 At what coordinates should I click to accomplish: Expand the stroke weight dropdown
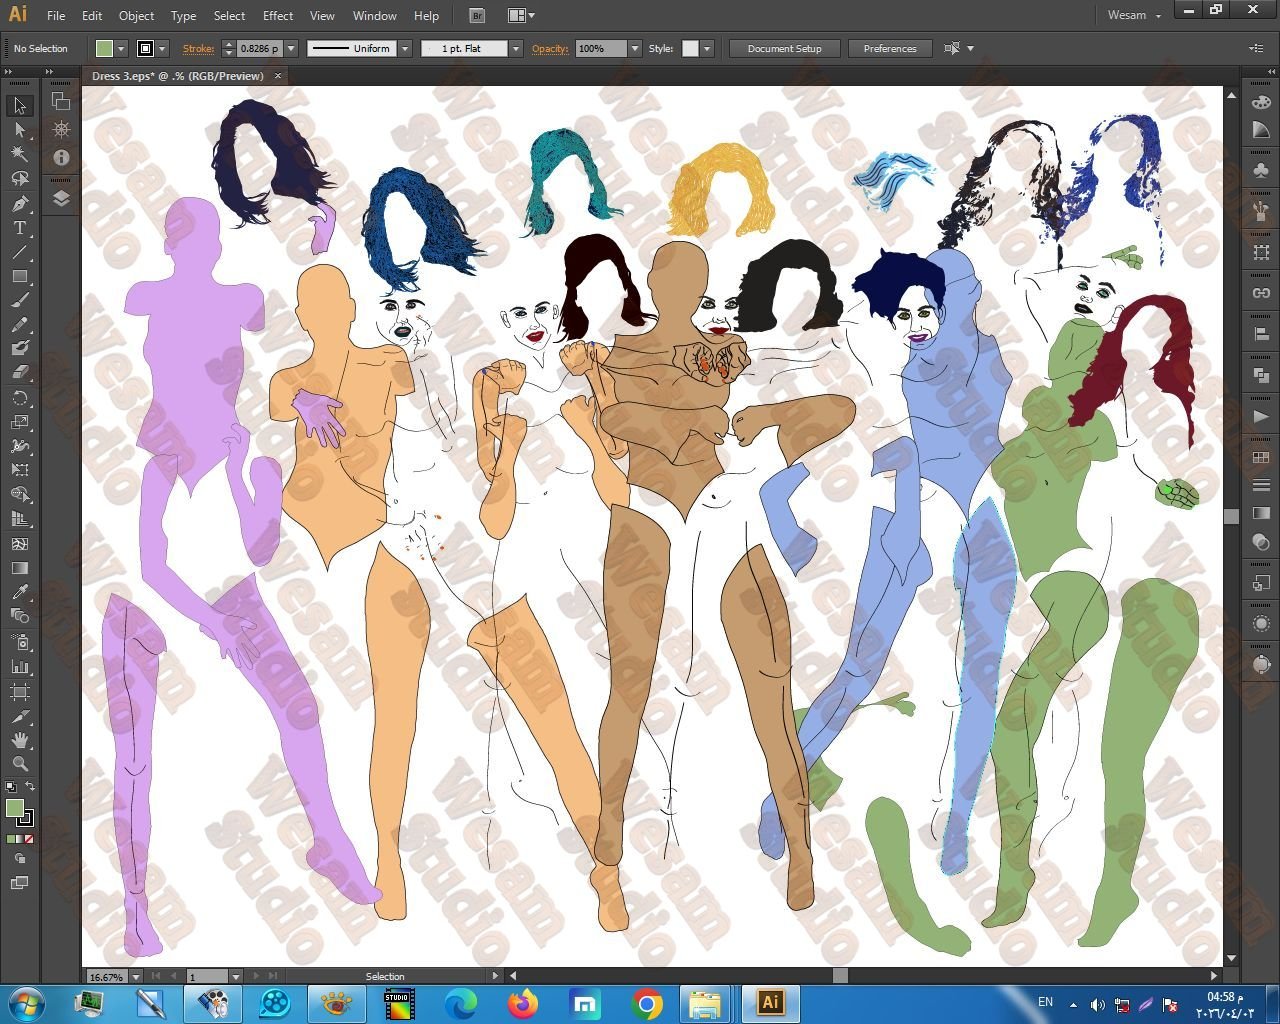pos(291,48)
